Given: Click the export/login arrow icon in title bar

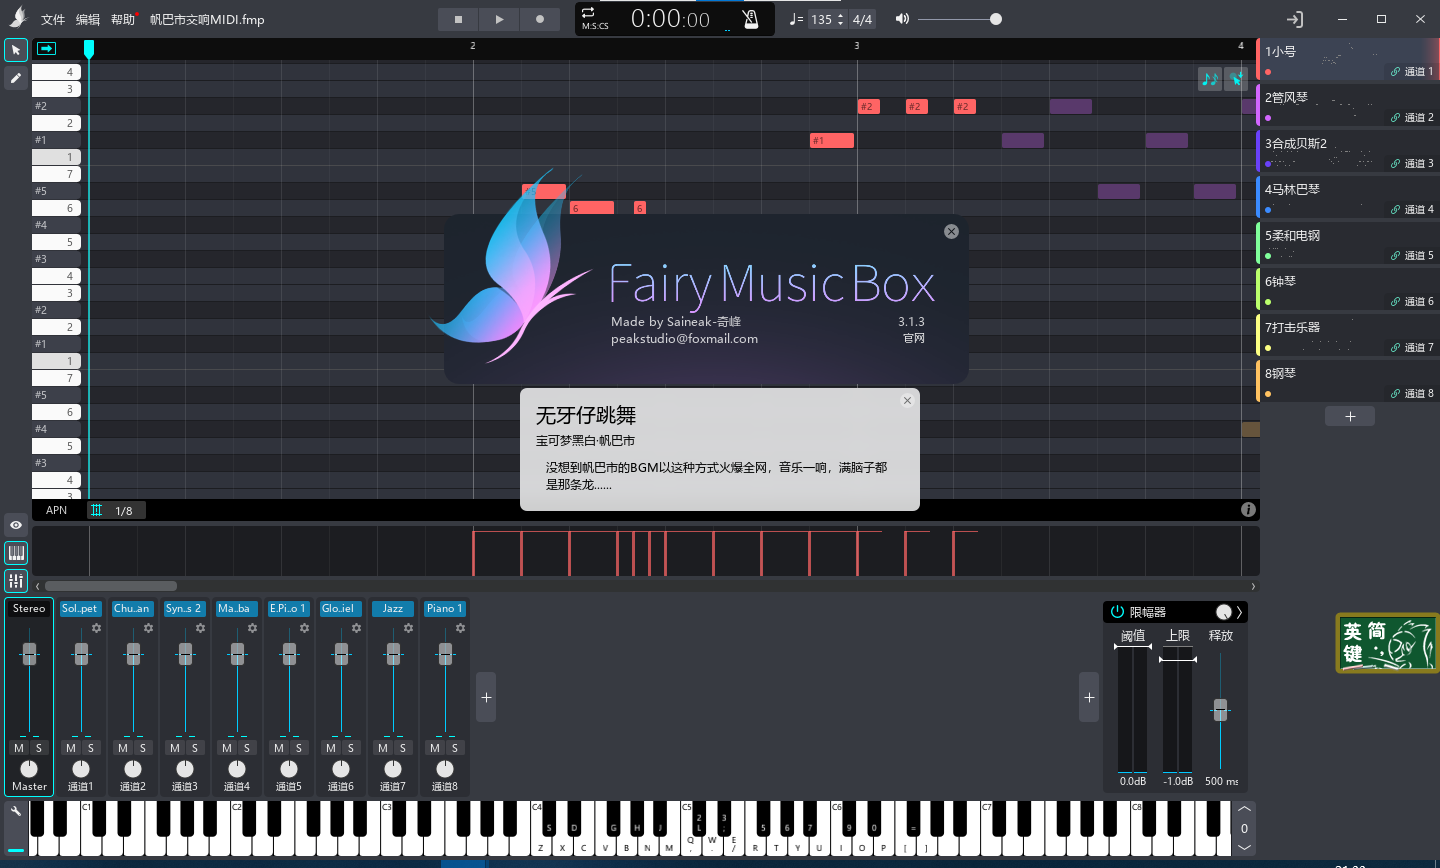Looking at the screenshot, I should point(1294,19).
